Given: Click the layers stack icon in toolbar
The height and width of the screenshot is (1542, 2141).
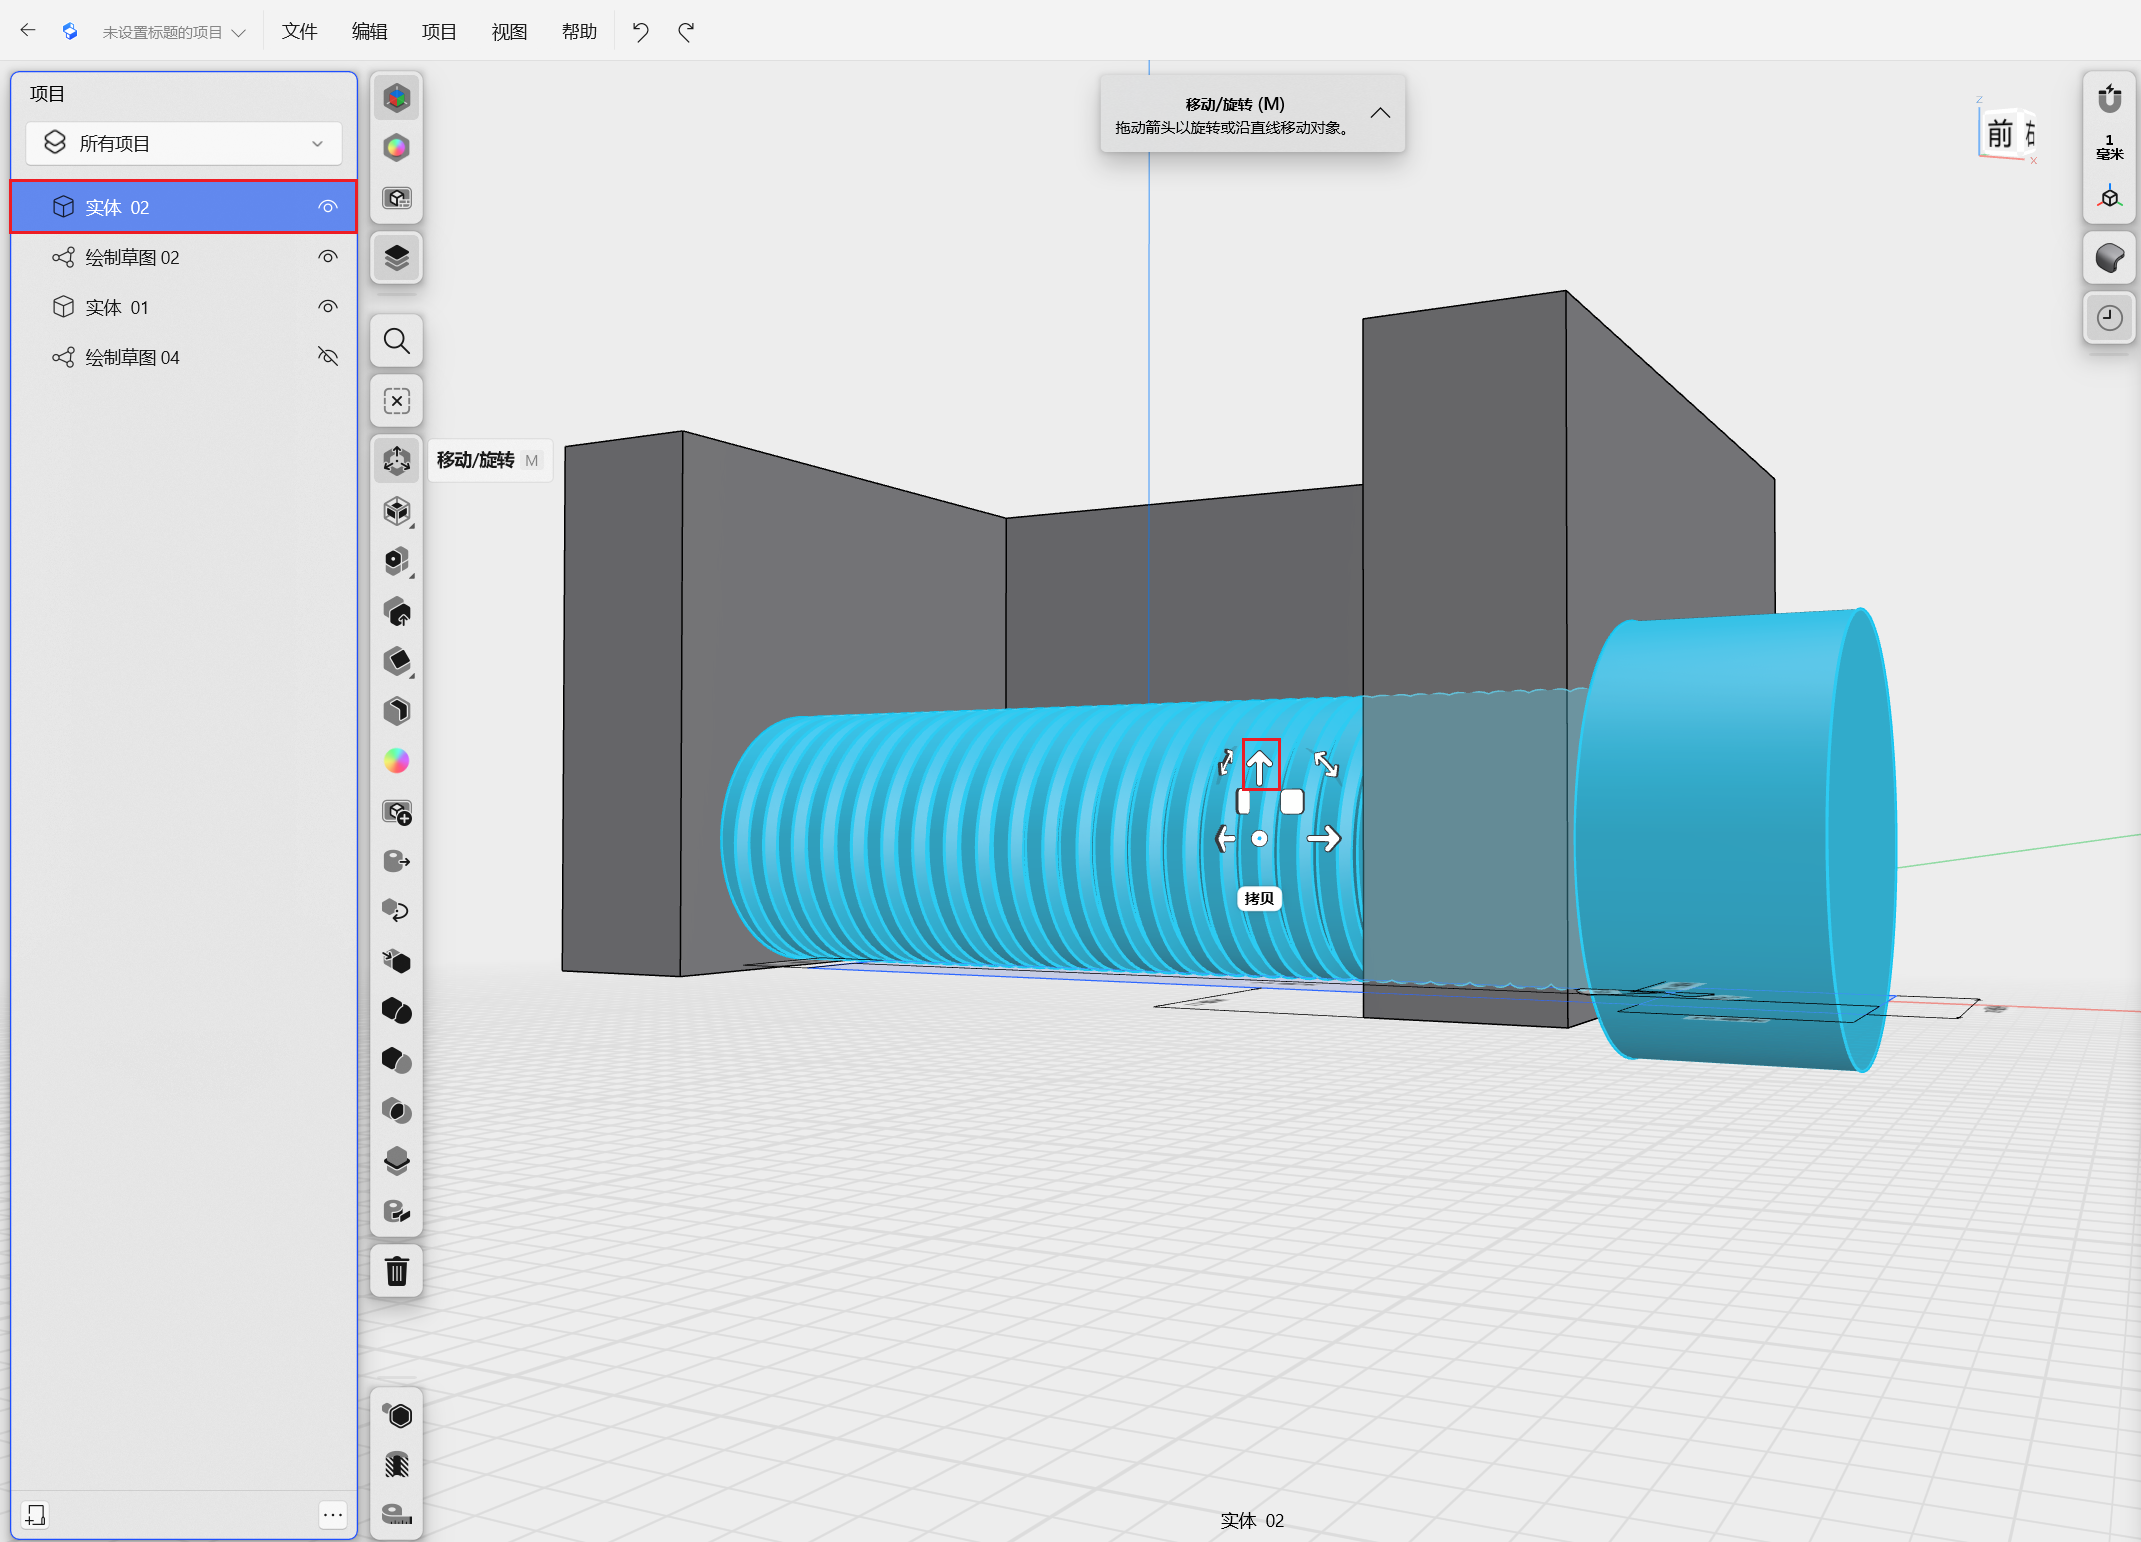Looking at the screenshot, I should click(397, 258).
